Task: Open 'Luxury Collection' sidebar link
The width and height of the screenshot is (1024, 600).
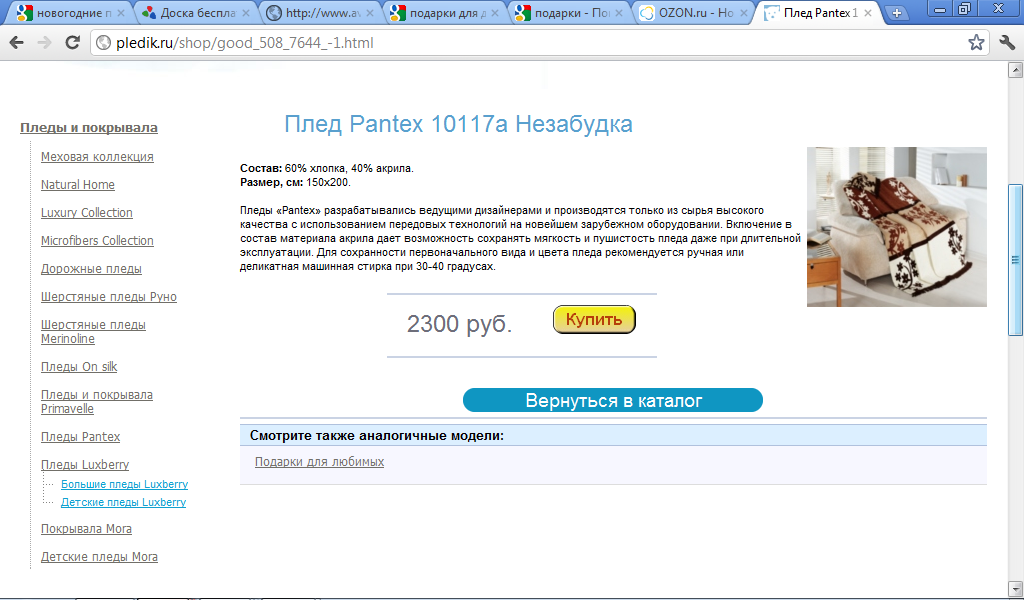Action: tap(87, 213)
